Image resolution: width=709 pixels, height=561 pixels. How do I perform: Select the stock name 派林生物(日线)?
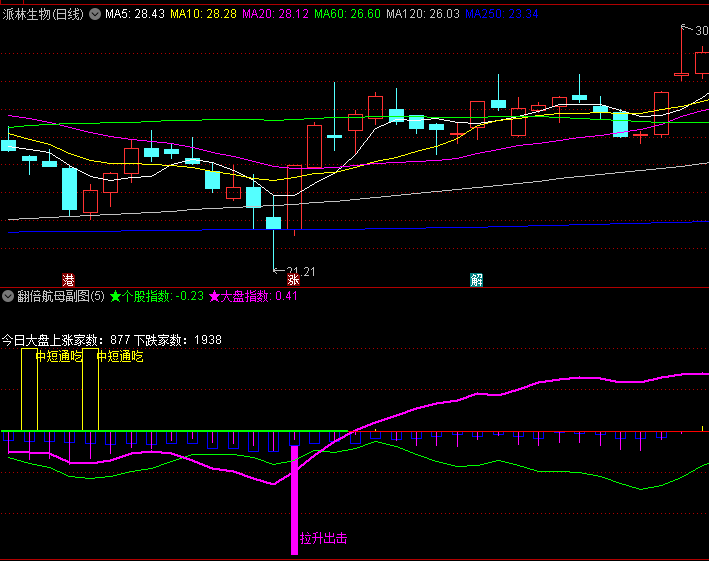(x=43, y=14)
